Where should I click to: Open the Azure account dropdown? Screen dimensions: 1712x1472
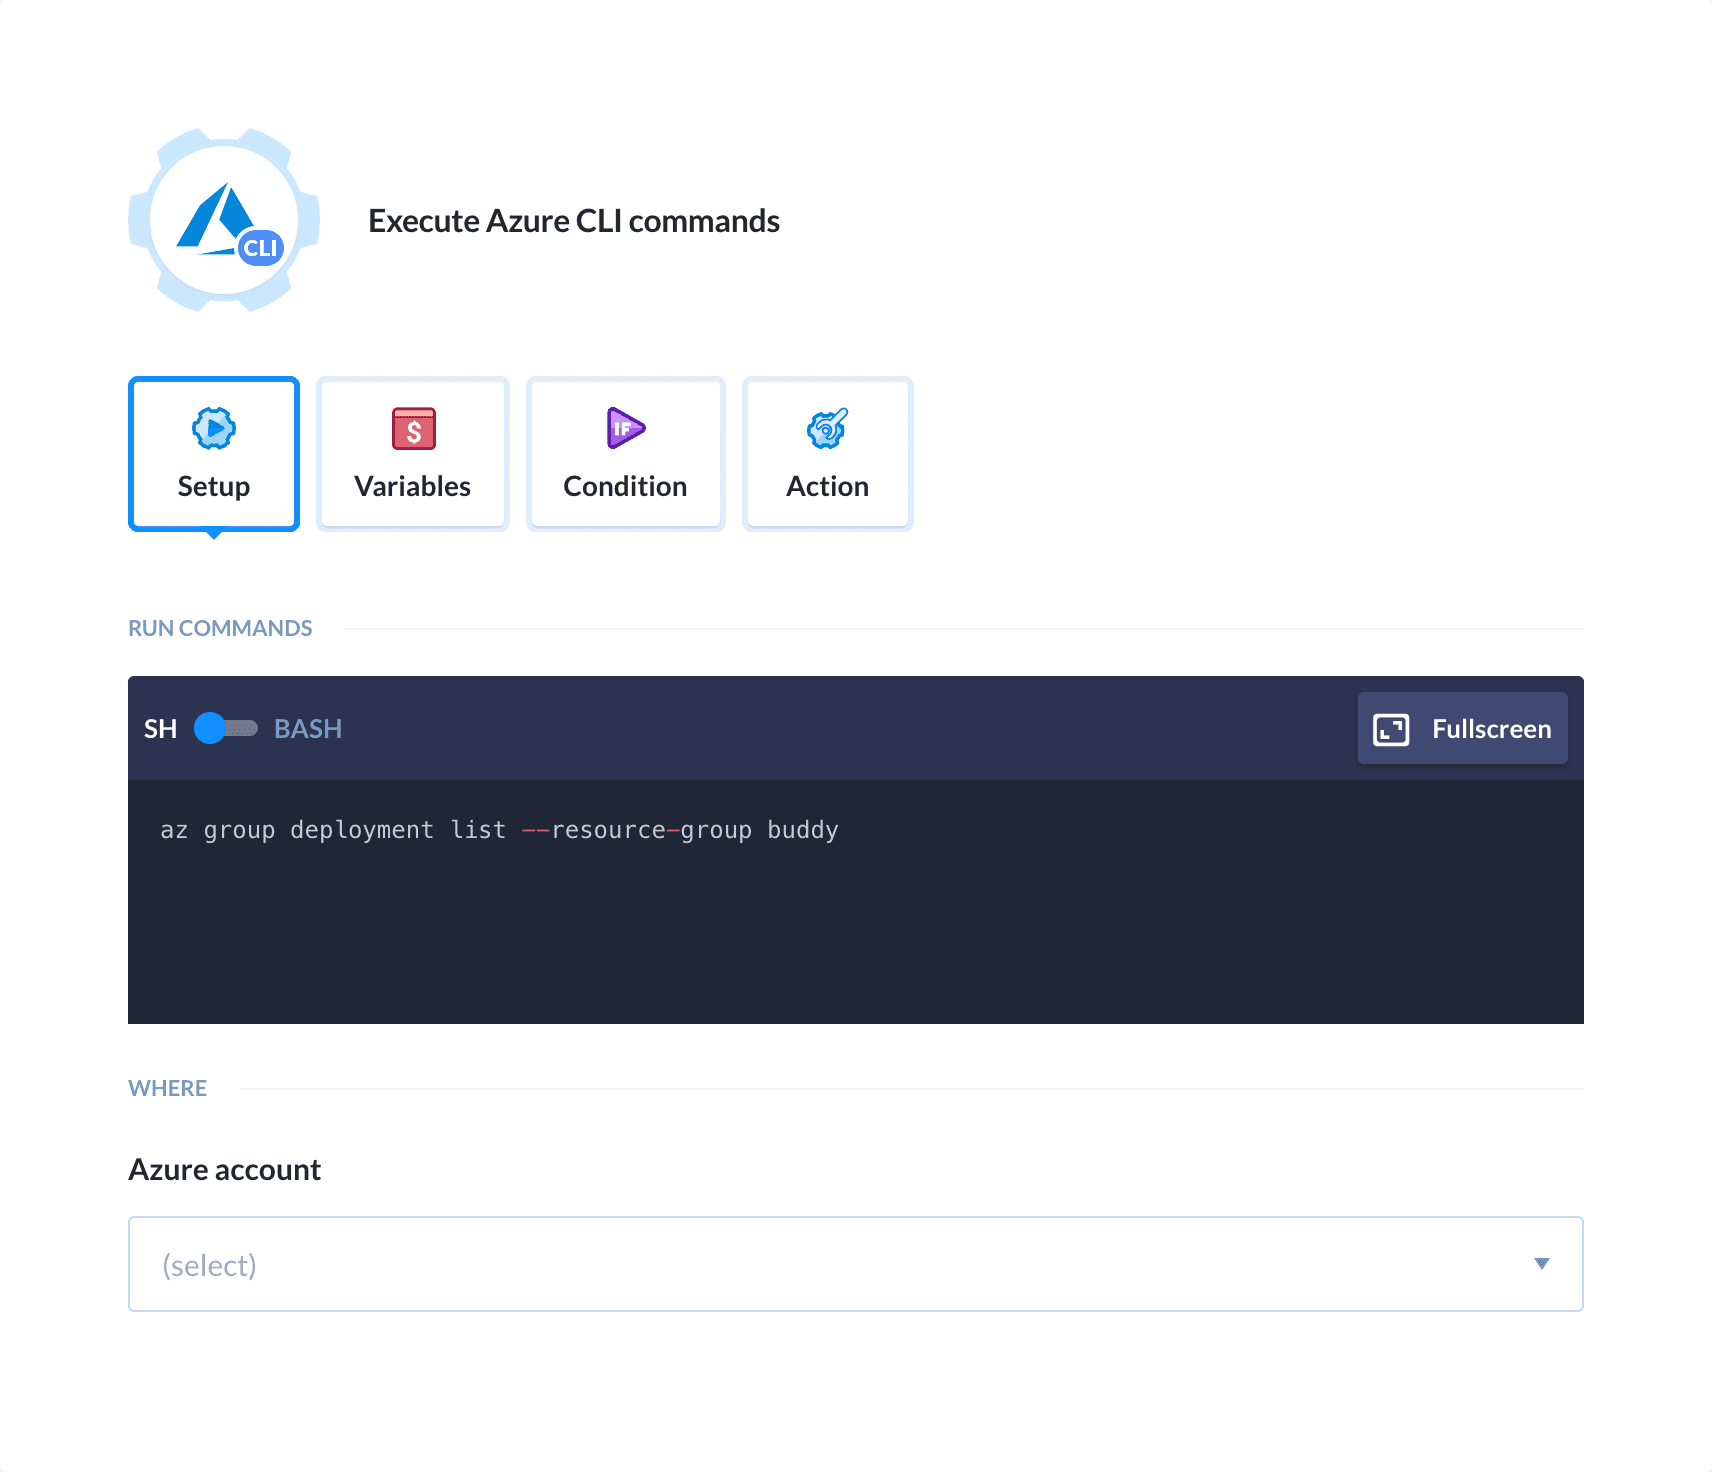[855, 1264]
